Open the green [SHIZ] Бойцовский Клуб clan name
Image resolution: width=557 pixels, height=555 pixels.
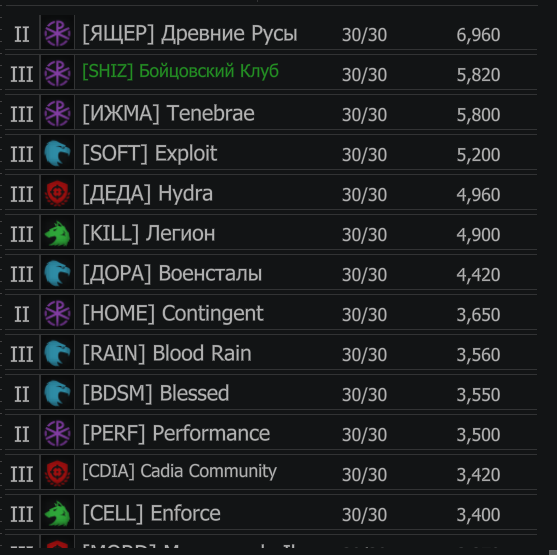(x=180, y=71)
